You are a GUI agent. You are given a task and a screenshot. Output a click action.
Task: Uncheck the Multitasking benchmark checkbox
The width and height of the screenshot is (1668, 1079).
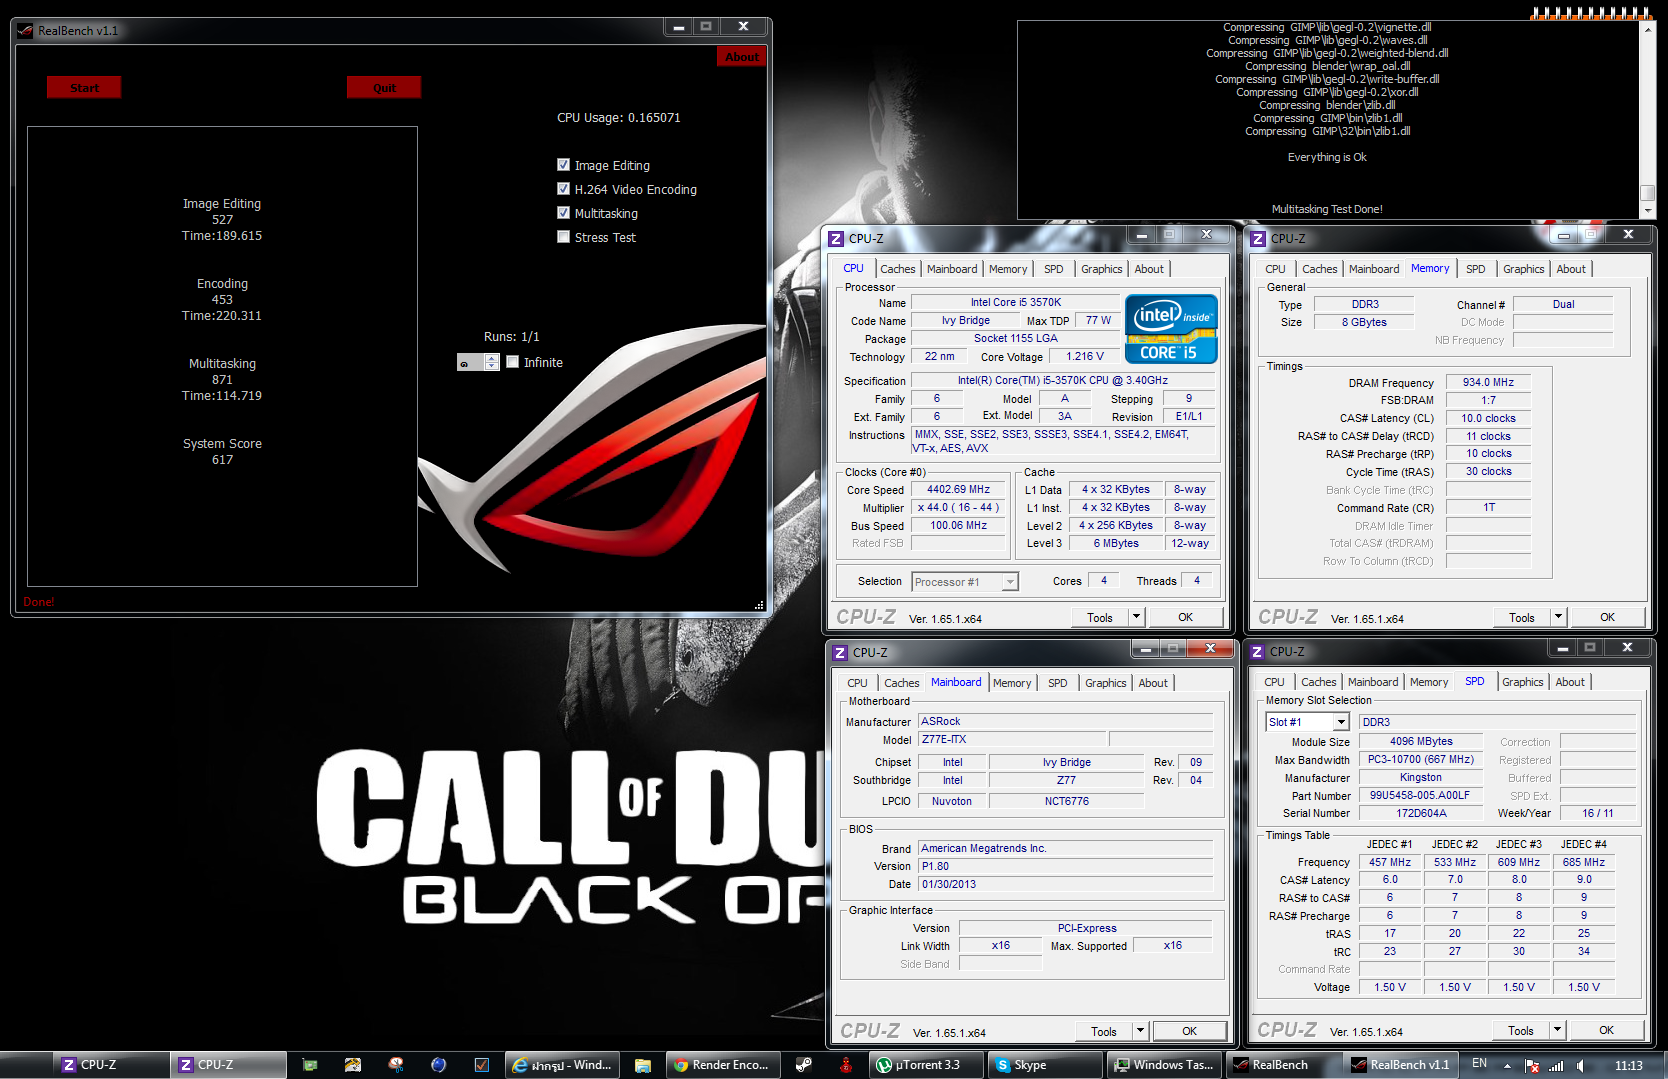[x=564, y=213]
